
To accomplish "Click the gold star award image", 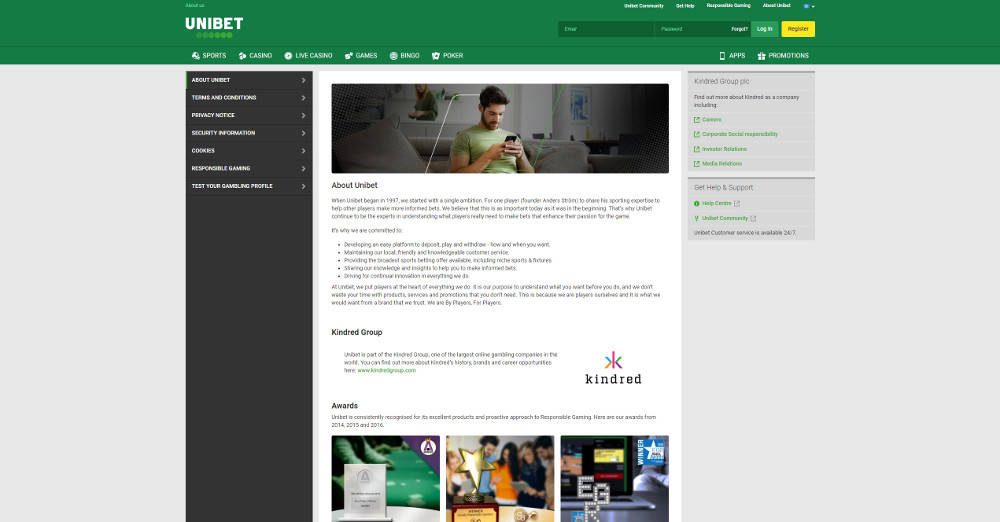I will tap(500, 479).
